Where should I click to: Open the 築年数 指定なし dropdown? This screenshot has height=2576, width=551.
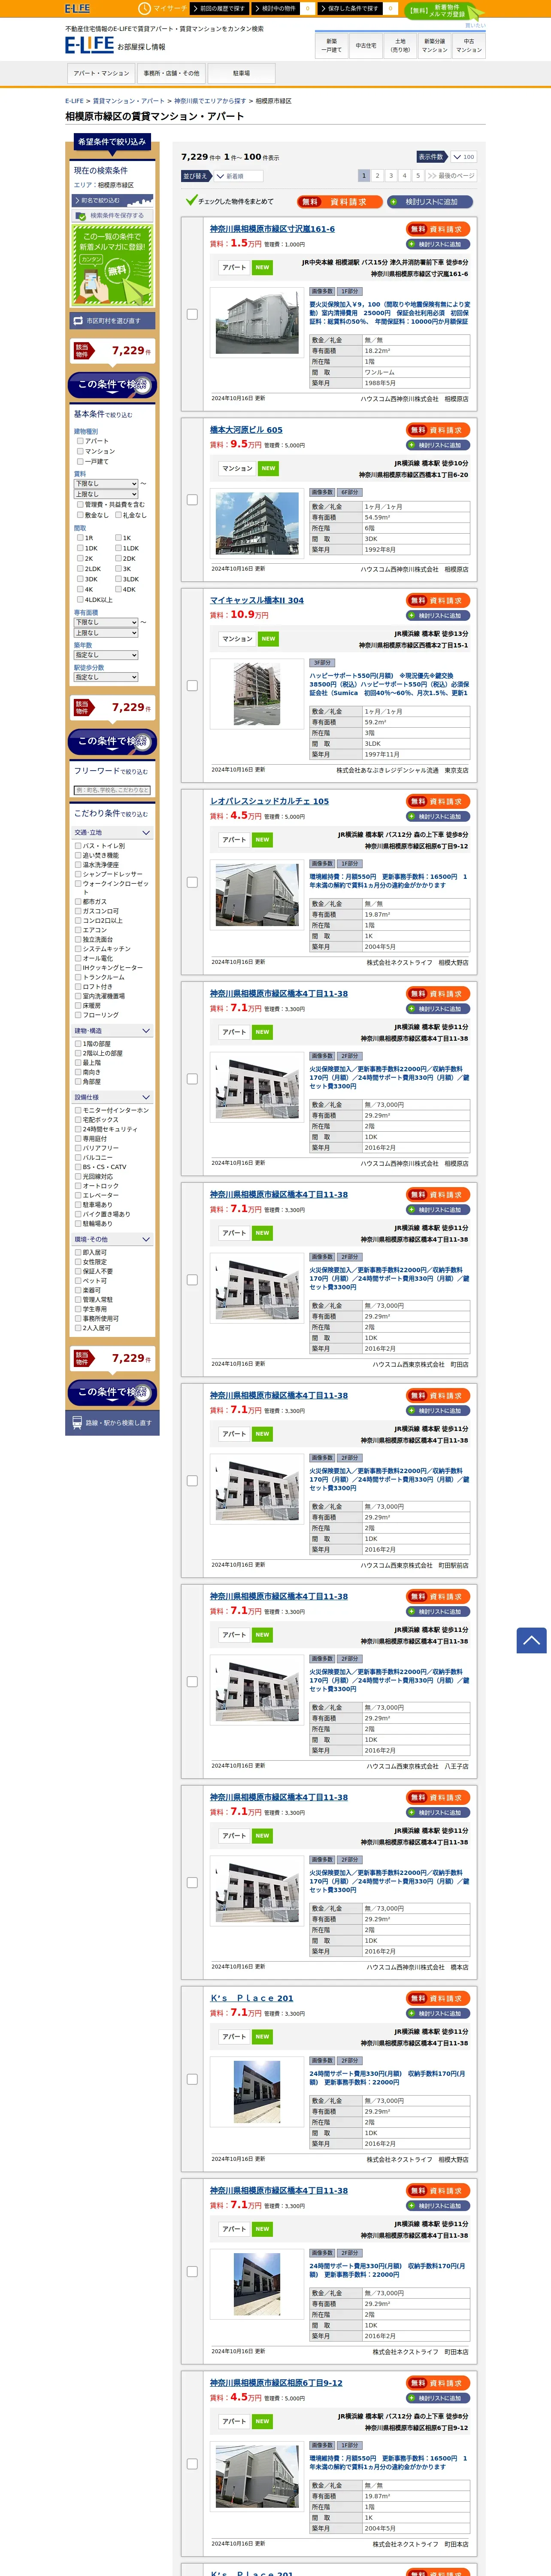pyautogui.click(x=106, y=655)
